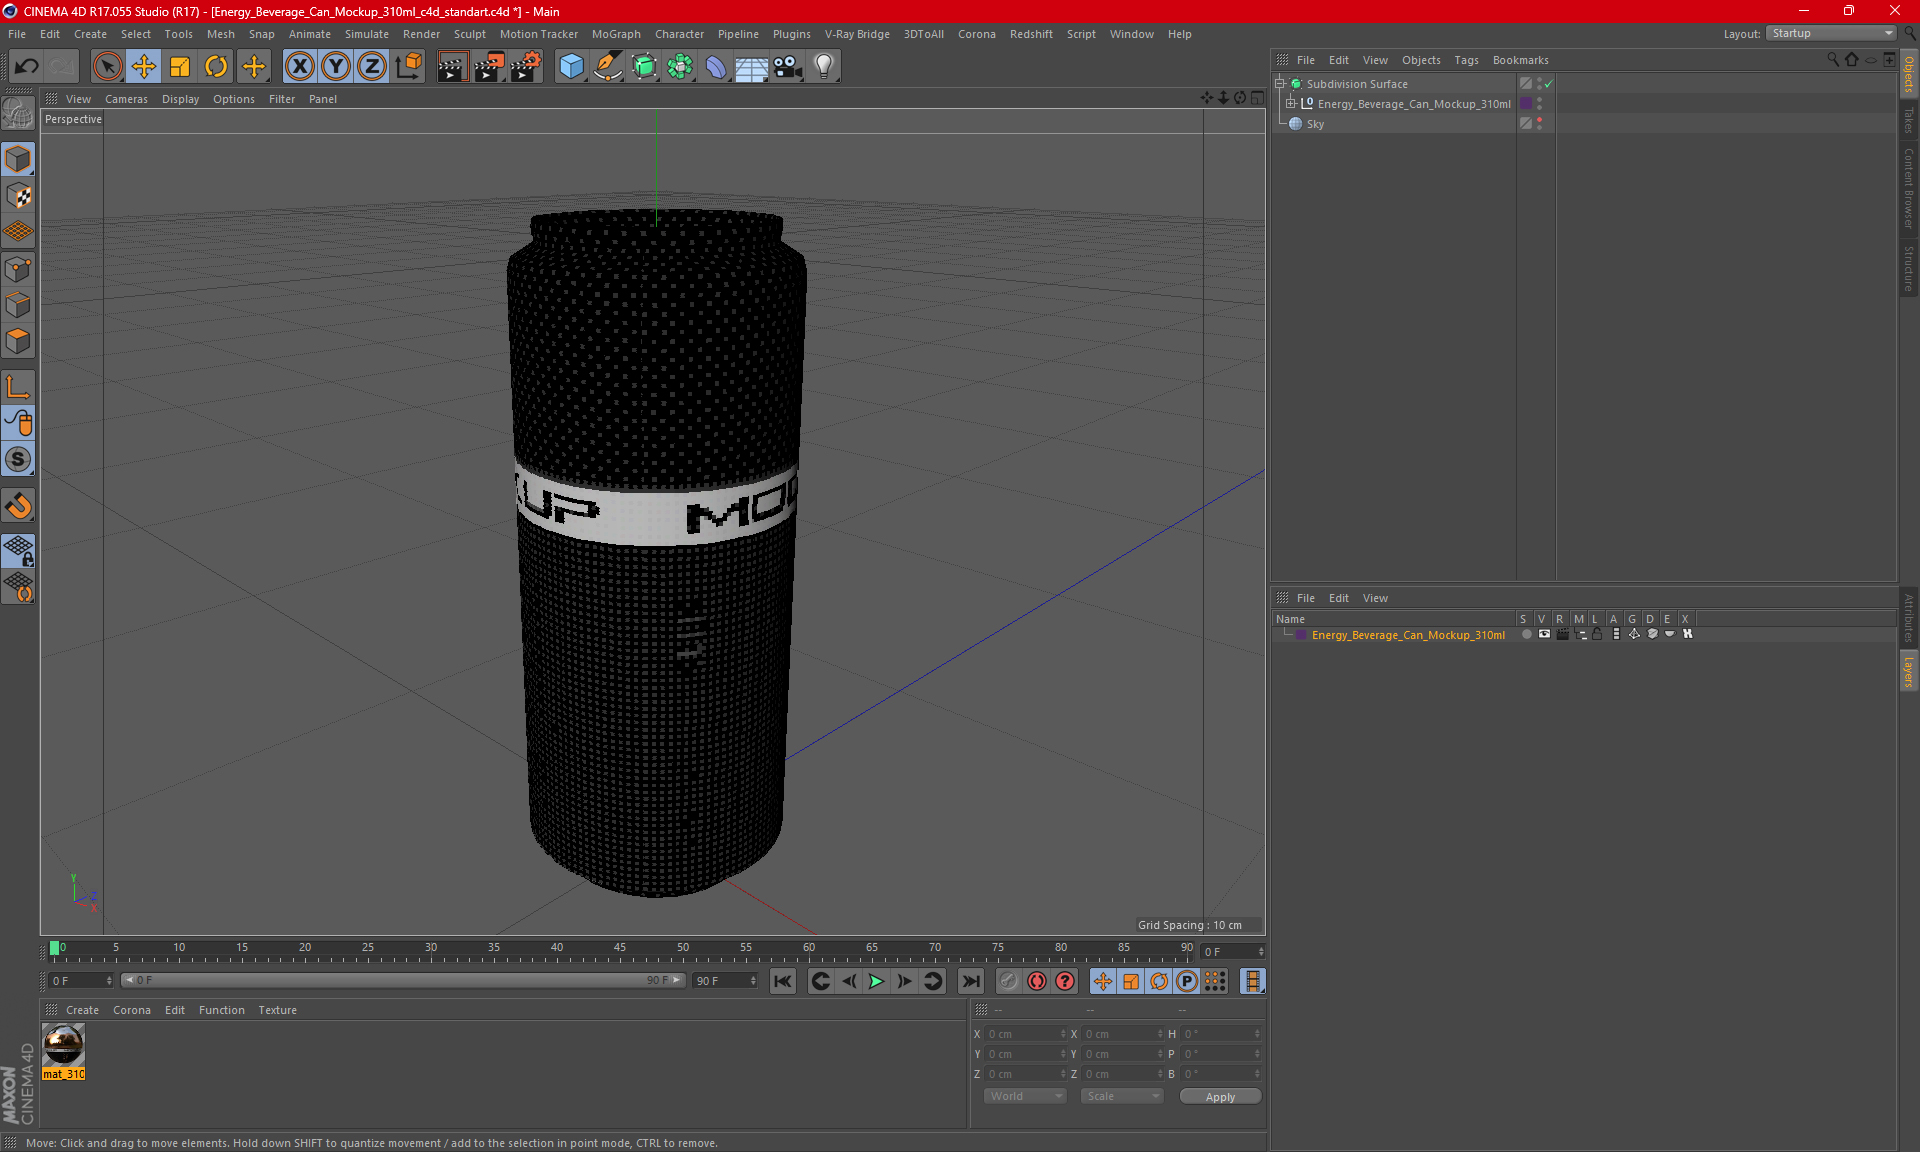This screenshot has height=1152, width=1920.
Task: Open the viewport Cameras menu
Action: [126, 99]
